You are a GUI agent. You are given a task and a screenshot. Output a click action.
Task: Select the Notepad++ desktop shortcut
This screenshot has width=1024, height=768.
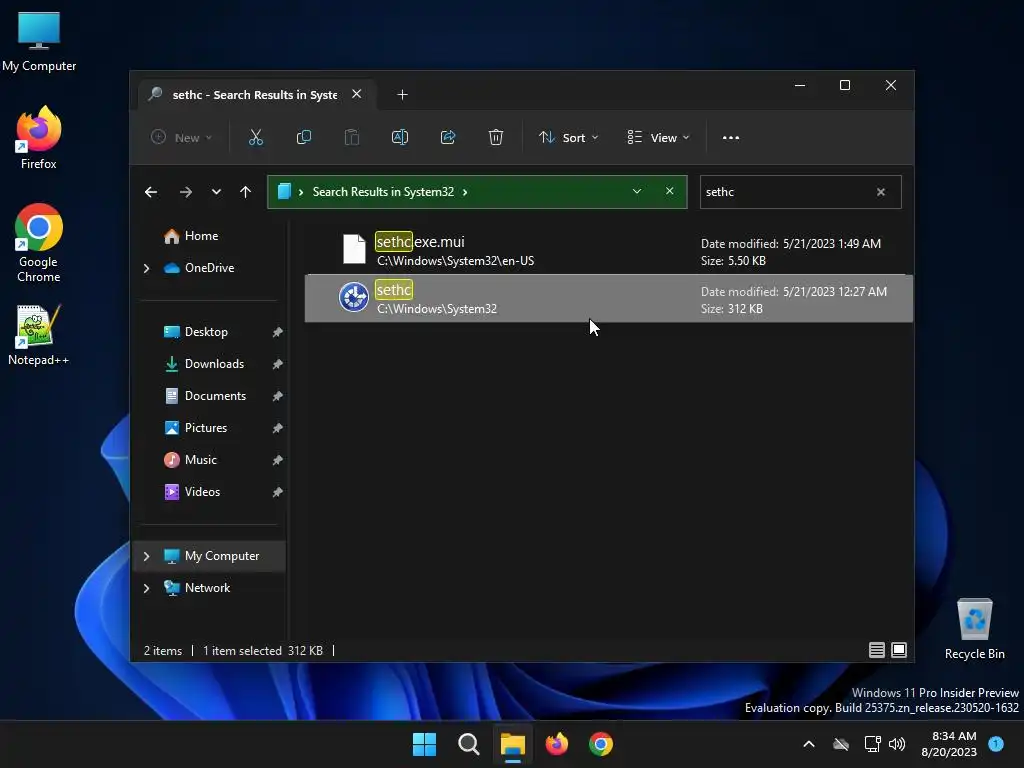click(x=39, y=335)
